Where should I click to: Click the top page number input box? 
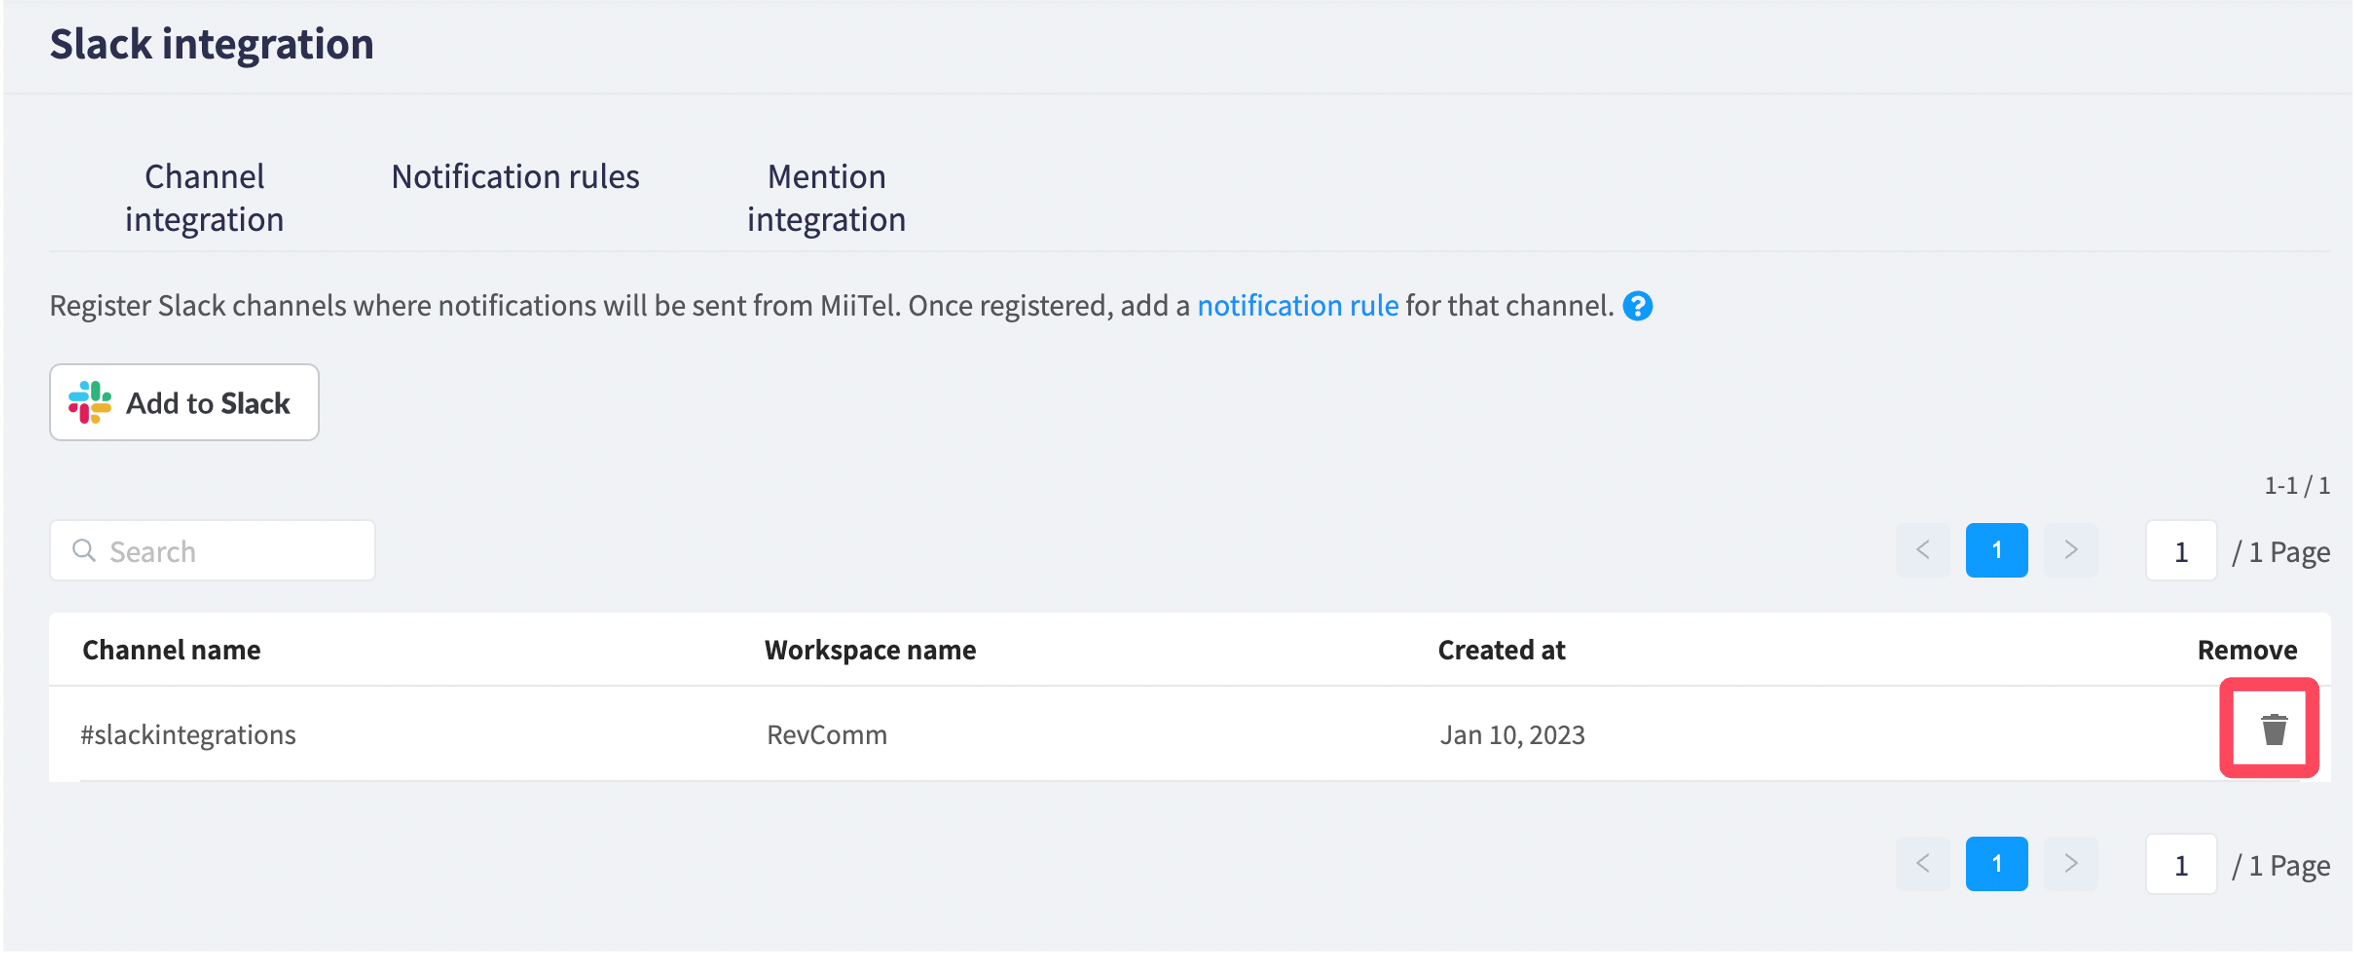tap(2181, 551)
